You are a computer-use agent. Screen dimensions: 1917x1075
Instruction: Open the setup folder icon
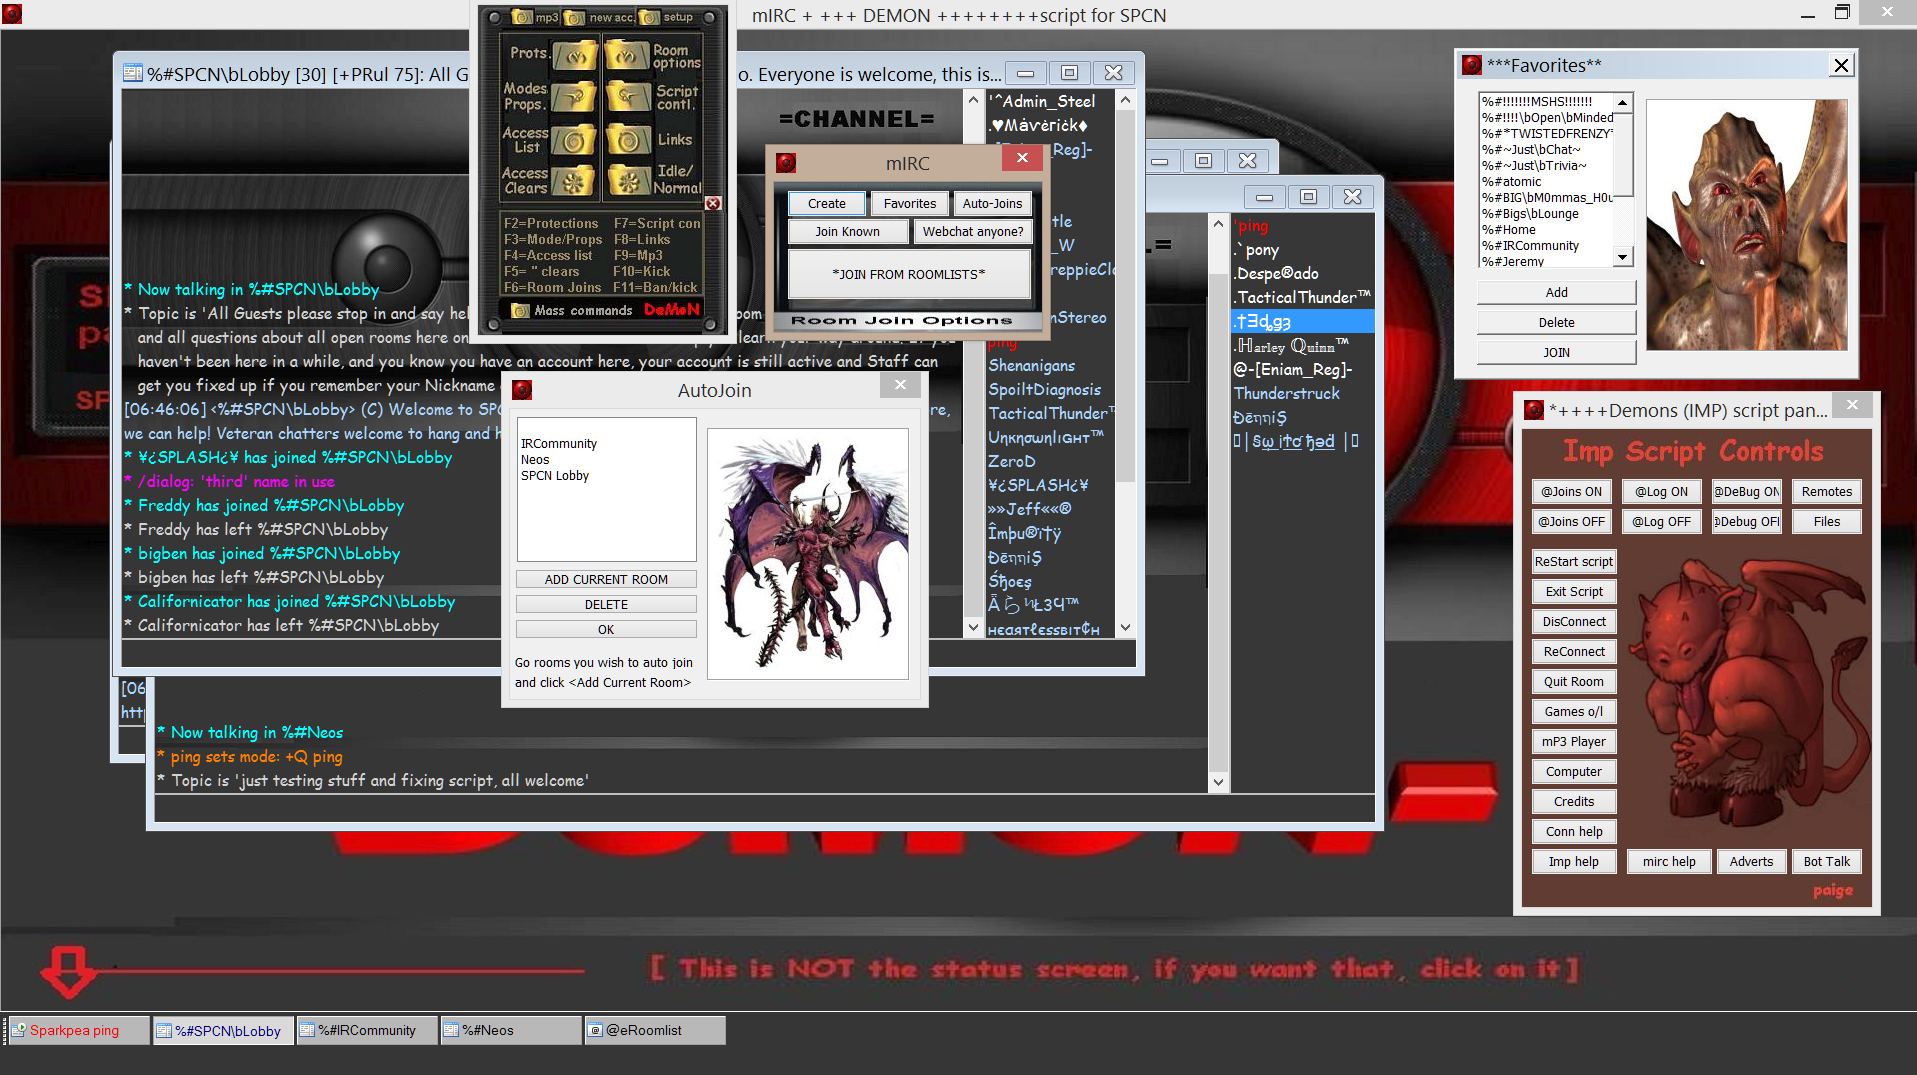click(x=650, y=17)
